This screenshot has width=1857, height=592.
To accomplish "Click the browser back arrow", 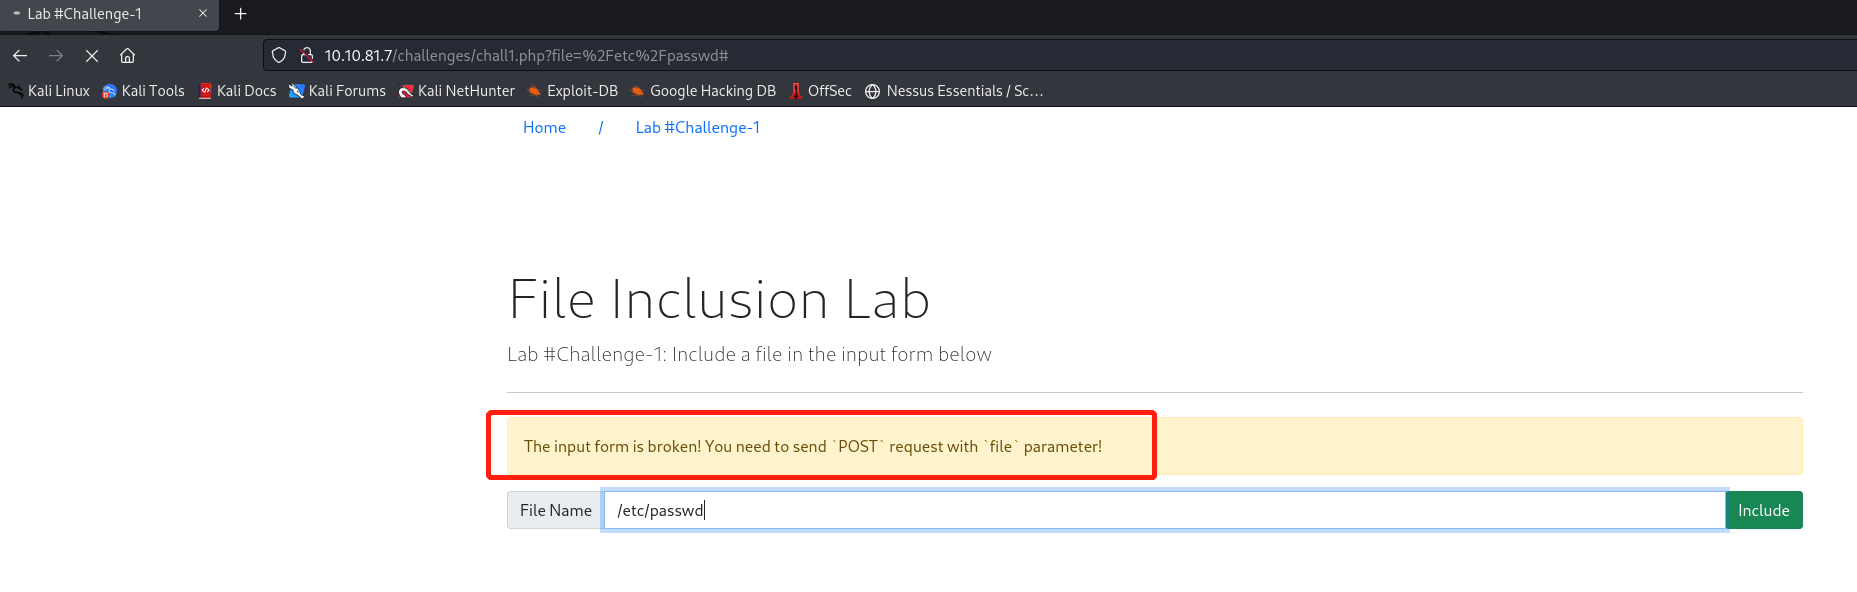I will click(20, 56).
